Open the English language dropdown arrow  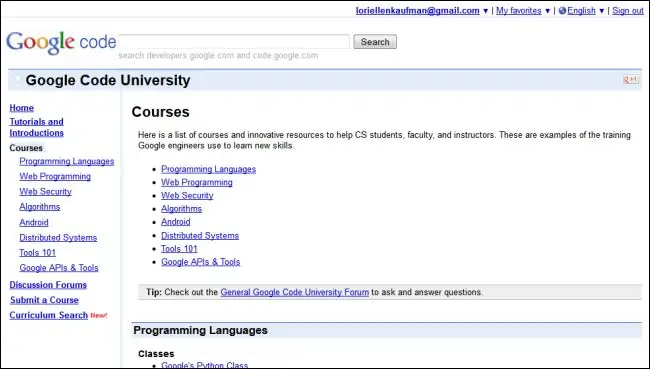click(x=601, y=11)
